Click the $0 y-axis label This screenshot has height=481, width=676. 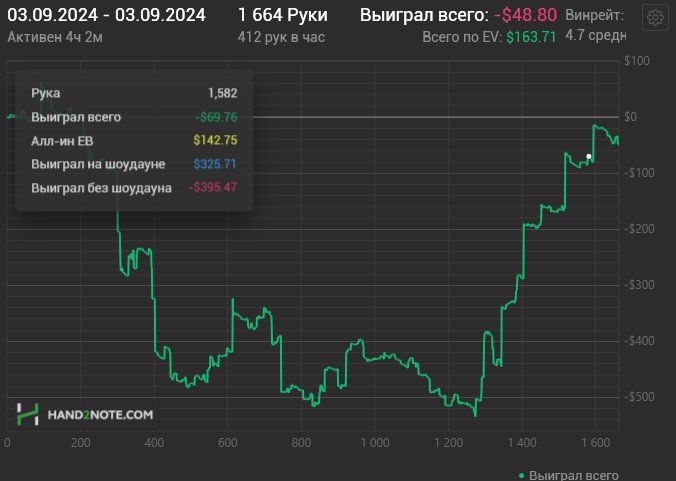click(x=630, y=117)
